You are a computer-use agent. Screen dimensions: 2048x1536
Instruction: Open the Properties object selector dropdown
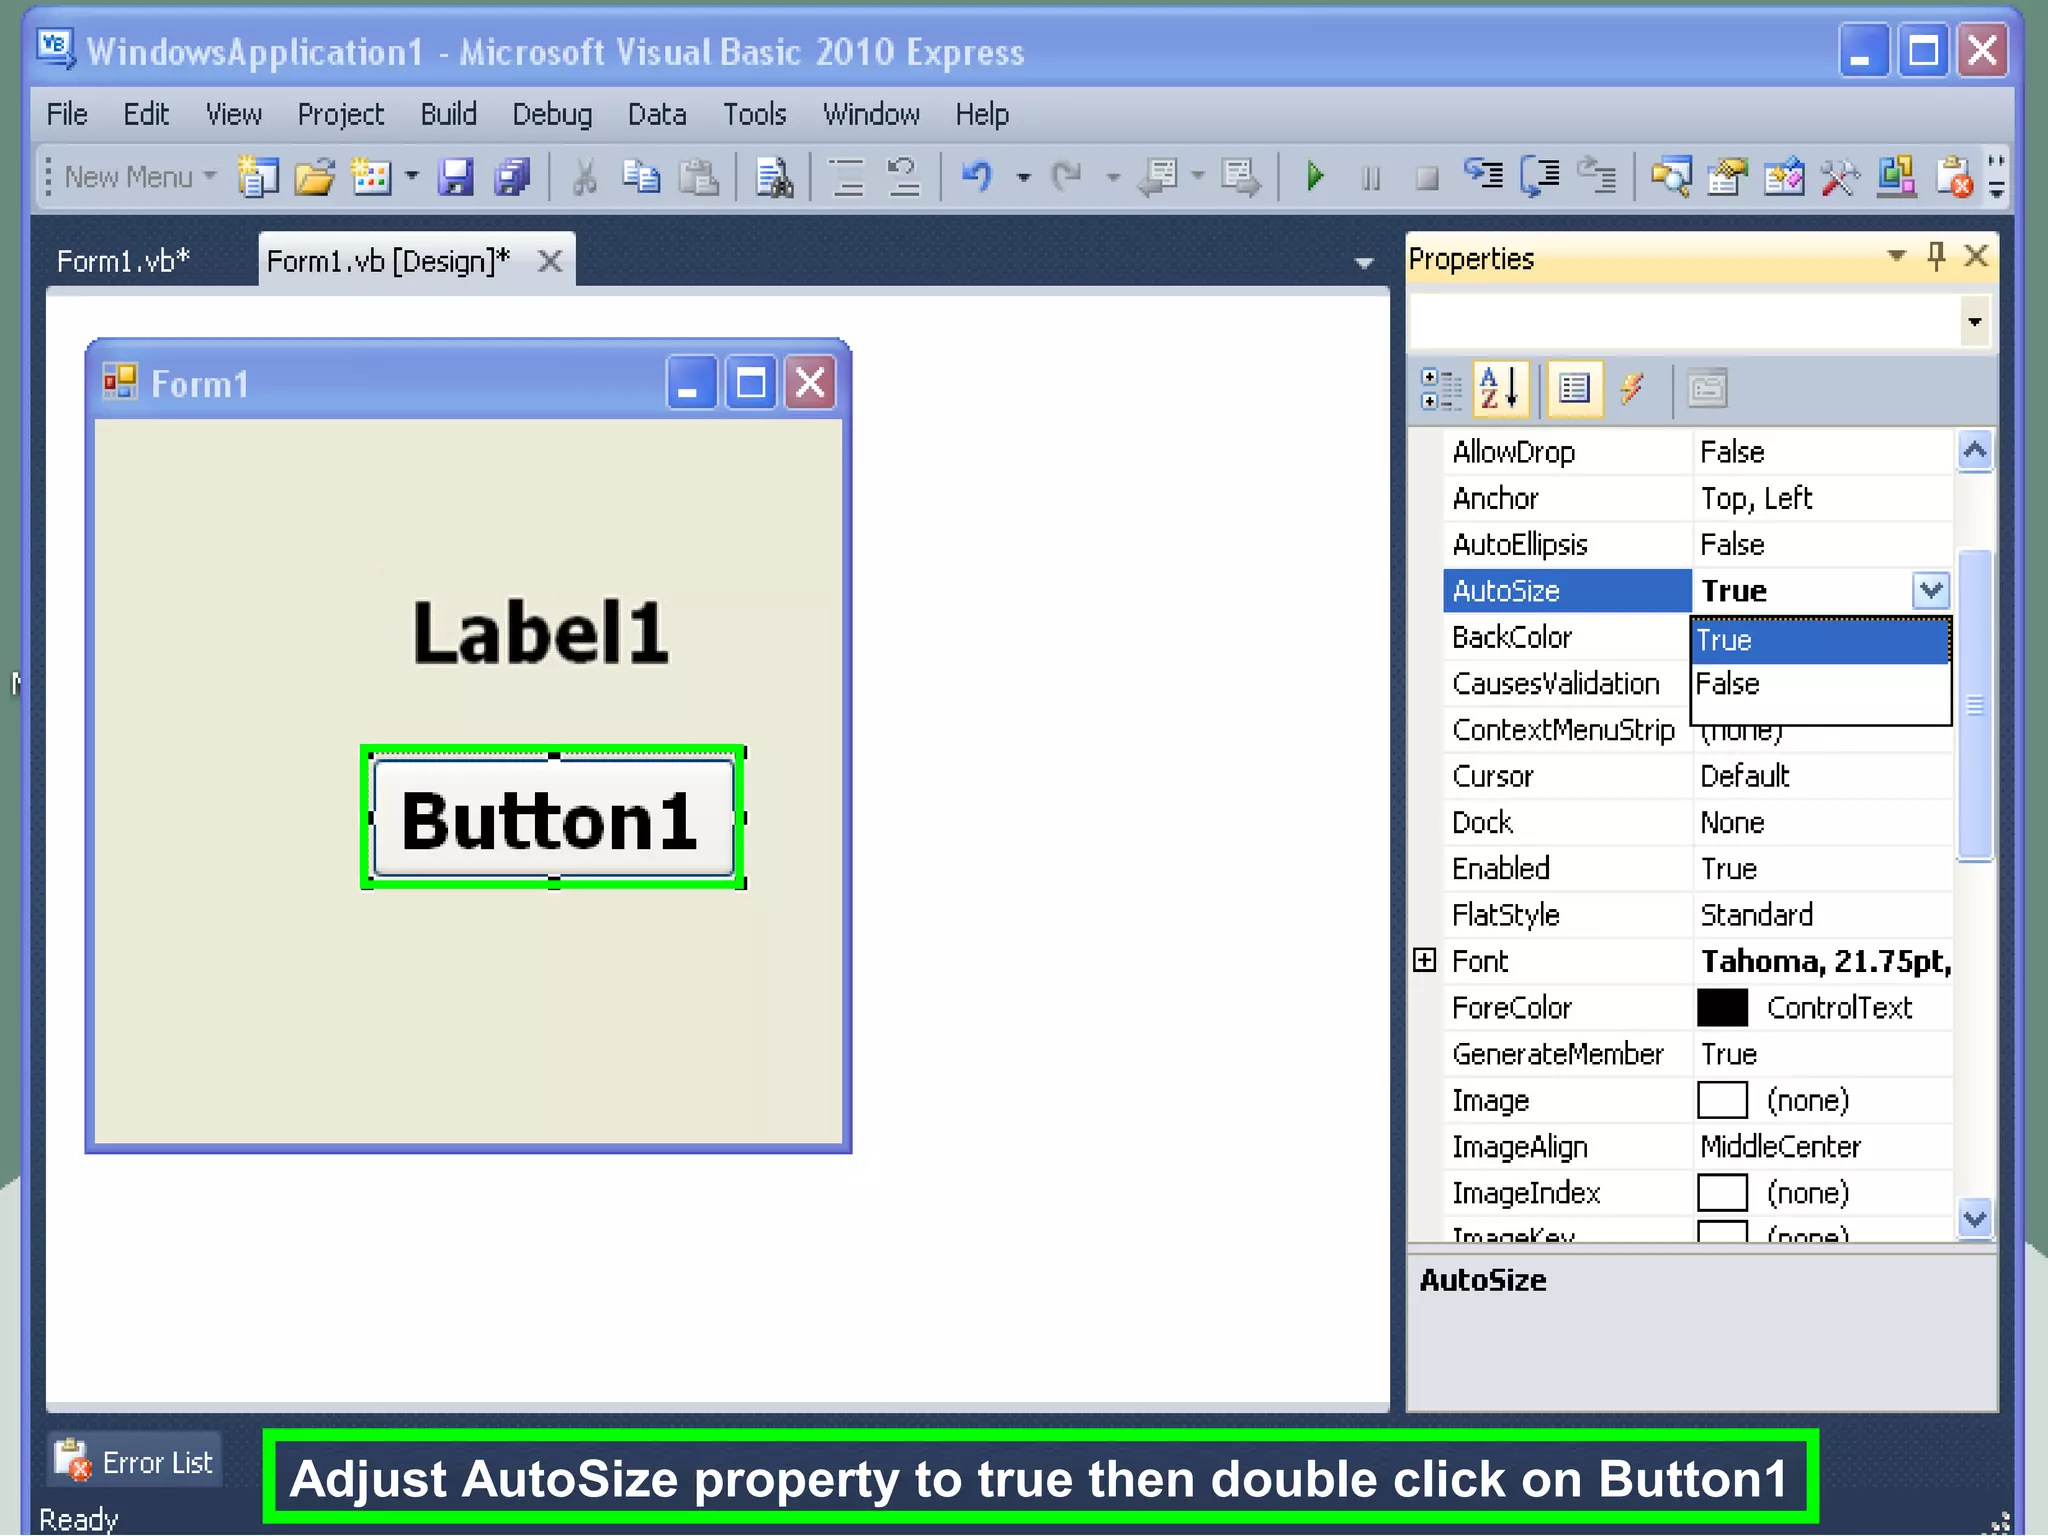pyautogui.click(x=1974, y=322)
